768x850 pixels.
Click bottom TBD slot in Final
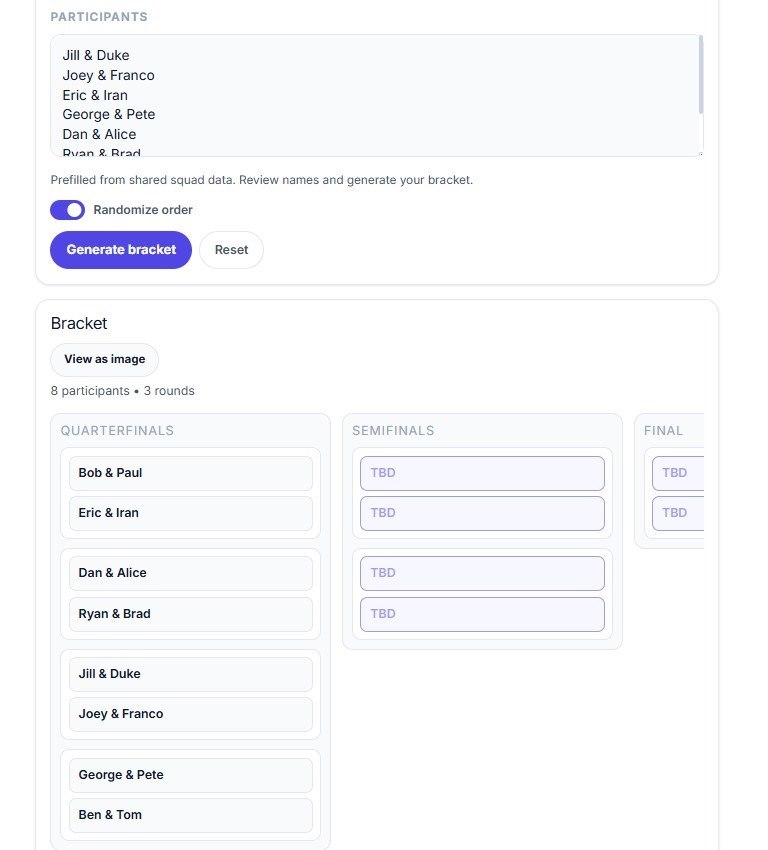tap(678, 513)
